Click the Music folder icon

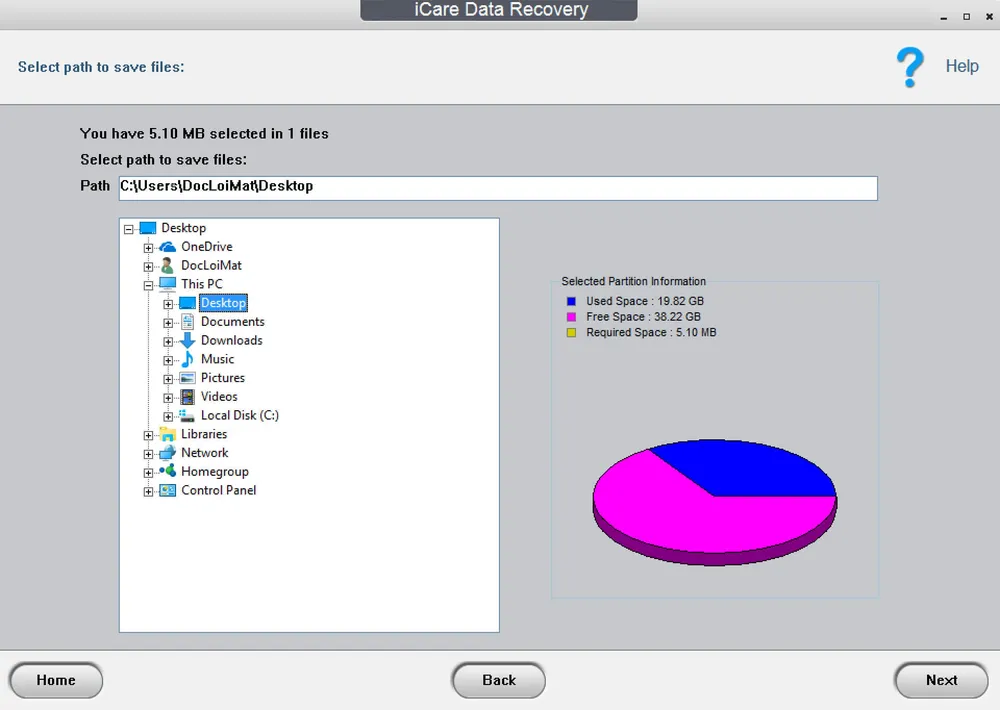(x=186, y=359)
